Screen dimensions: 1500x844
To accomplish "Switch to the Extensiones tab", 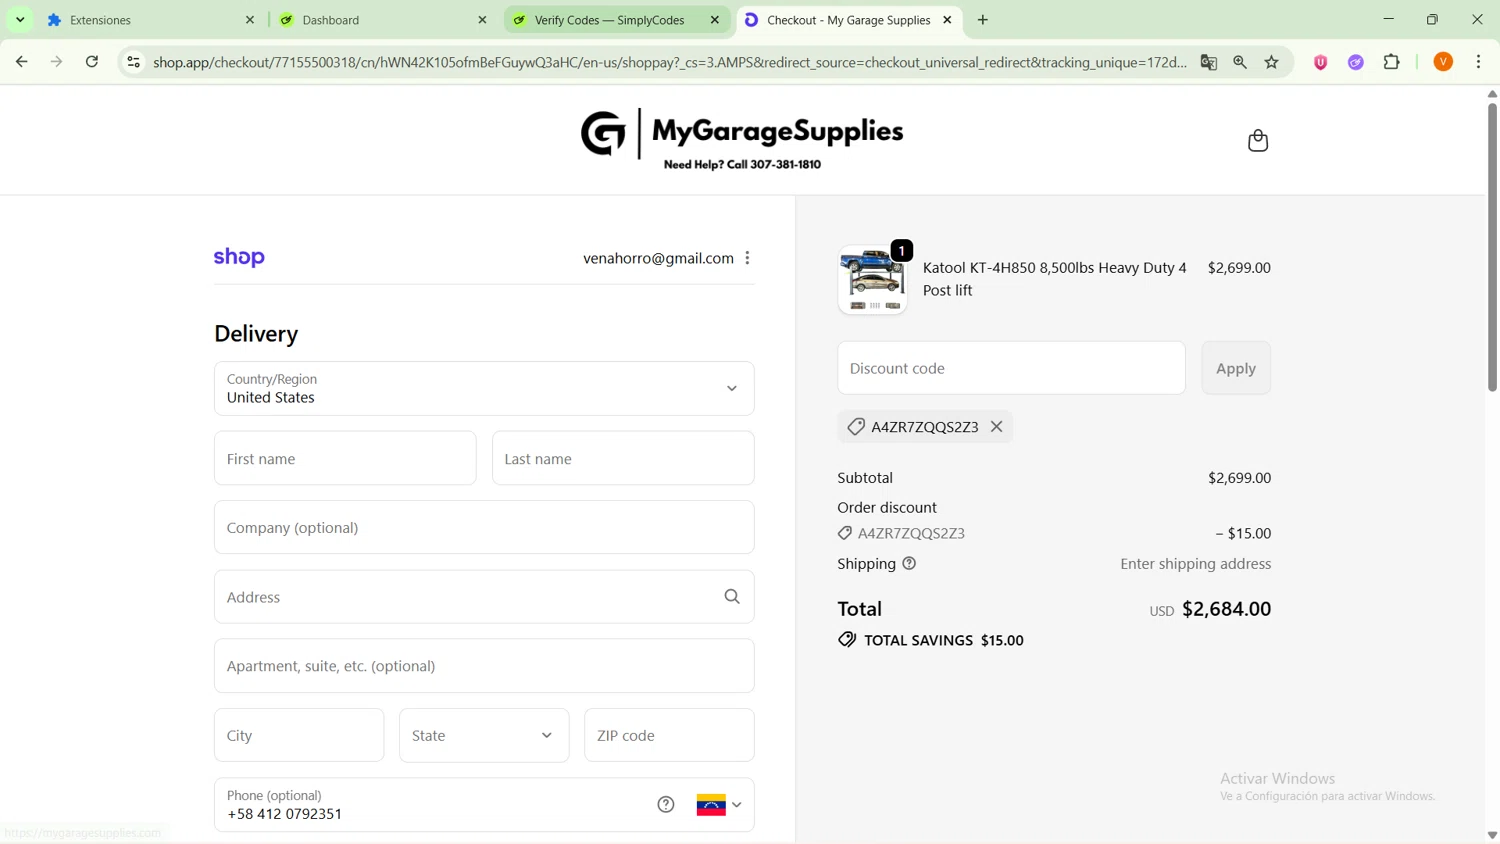I will point(150,20).
